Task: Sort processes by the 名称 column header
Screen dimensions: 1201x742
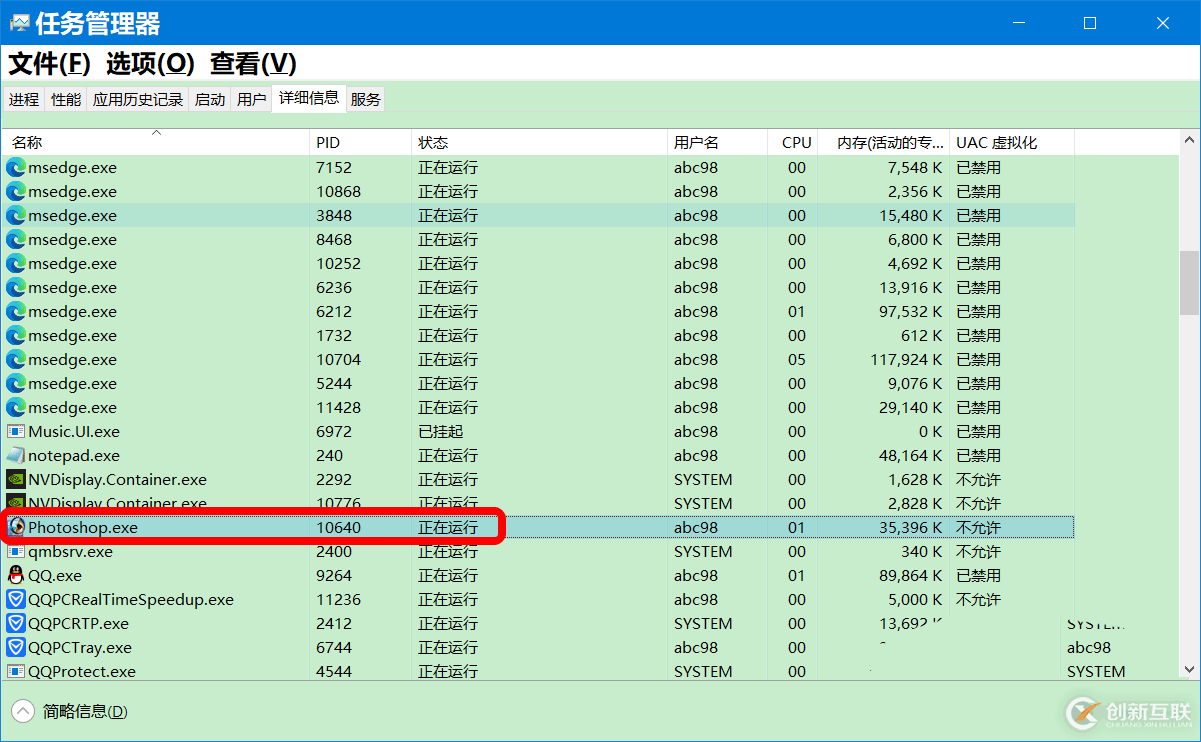Action: (x=27, y=143)
